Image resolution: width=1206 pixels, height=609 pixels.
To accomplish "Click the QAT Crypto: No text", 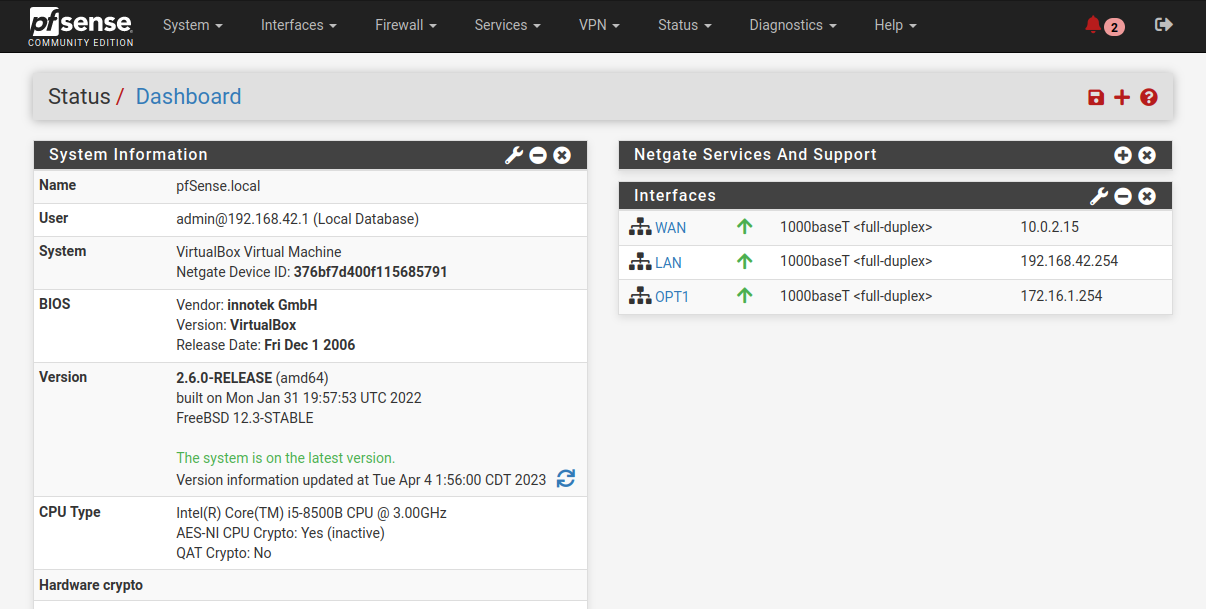I will tap(224, 553).
